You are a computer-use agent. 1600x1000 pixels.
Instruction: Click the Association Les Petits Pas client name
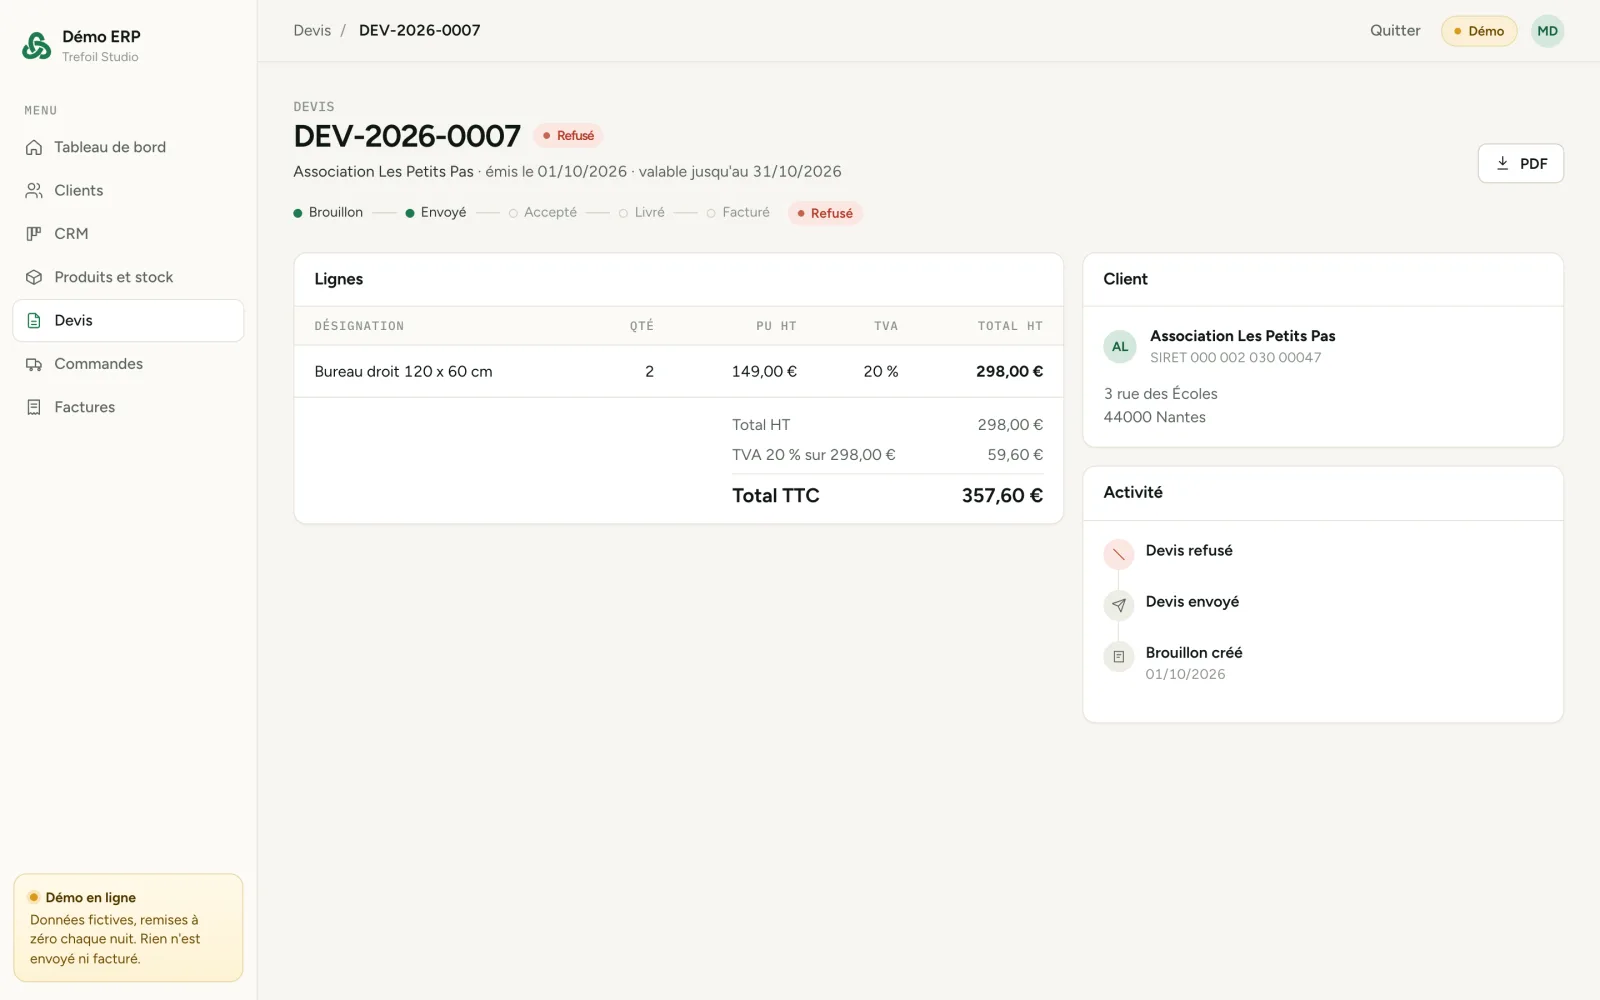pyautogui.click(x=1242, y=336)
